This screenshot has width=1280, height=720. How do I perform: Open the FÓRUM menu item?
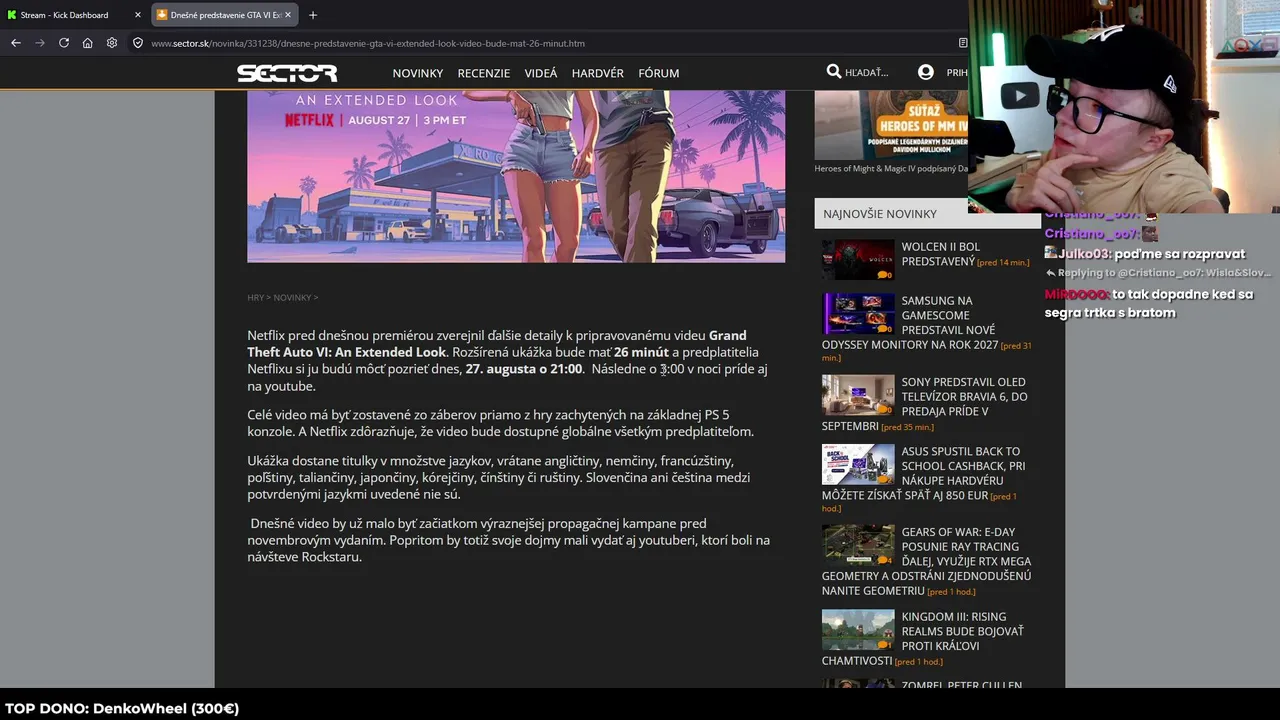(x=659, y=73)
